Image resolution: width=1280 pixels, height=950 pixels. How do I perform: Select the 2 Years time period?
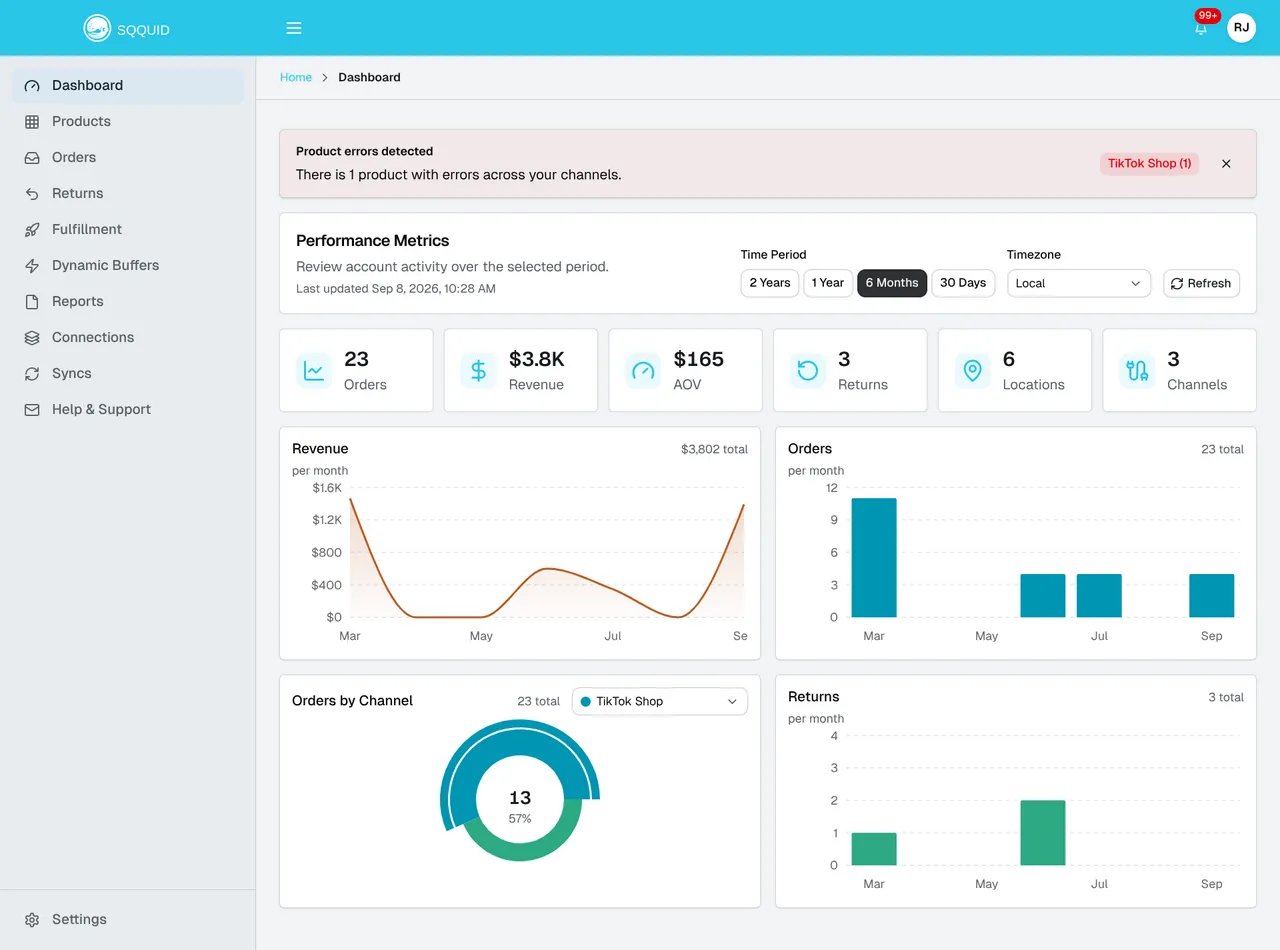point(770,283)
